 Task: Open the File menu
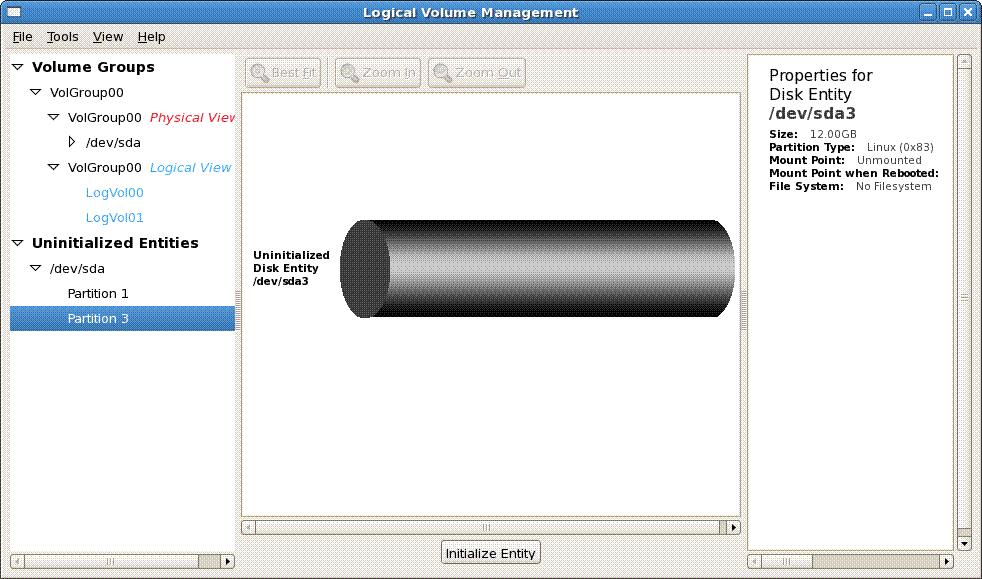click(22, 37)
